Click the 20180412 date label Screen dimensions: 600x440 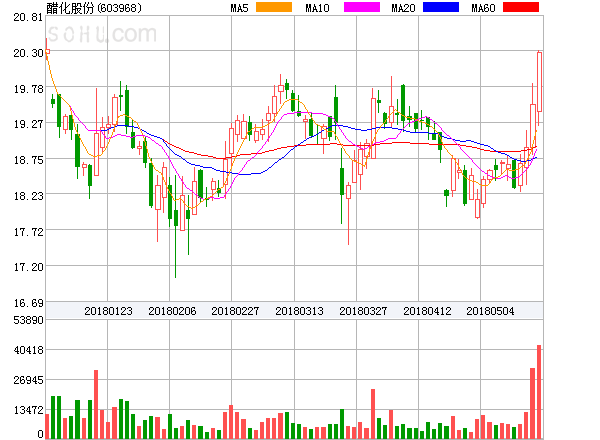[x=427, y=311]
